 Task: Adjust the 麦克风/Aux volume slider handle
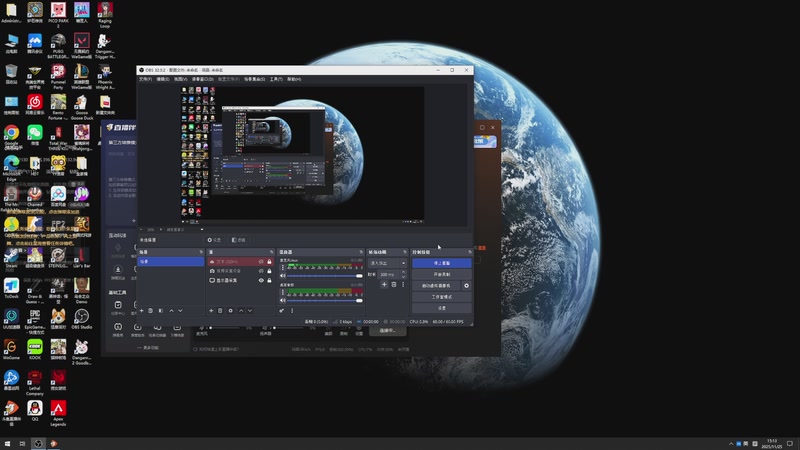coord(359,276)
